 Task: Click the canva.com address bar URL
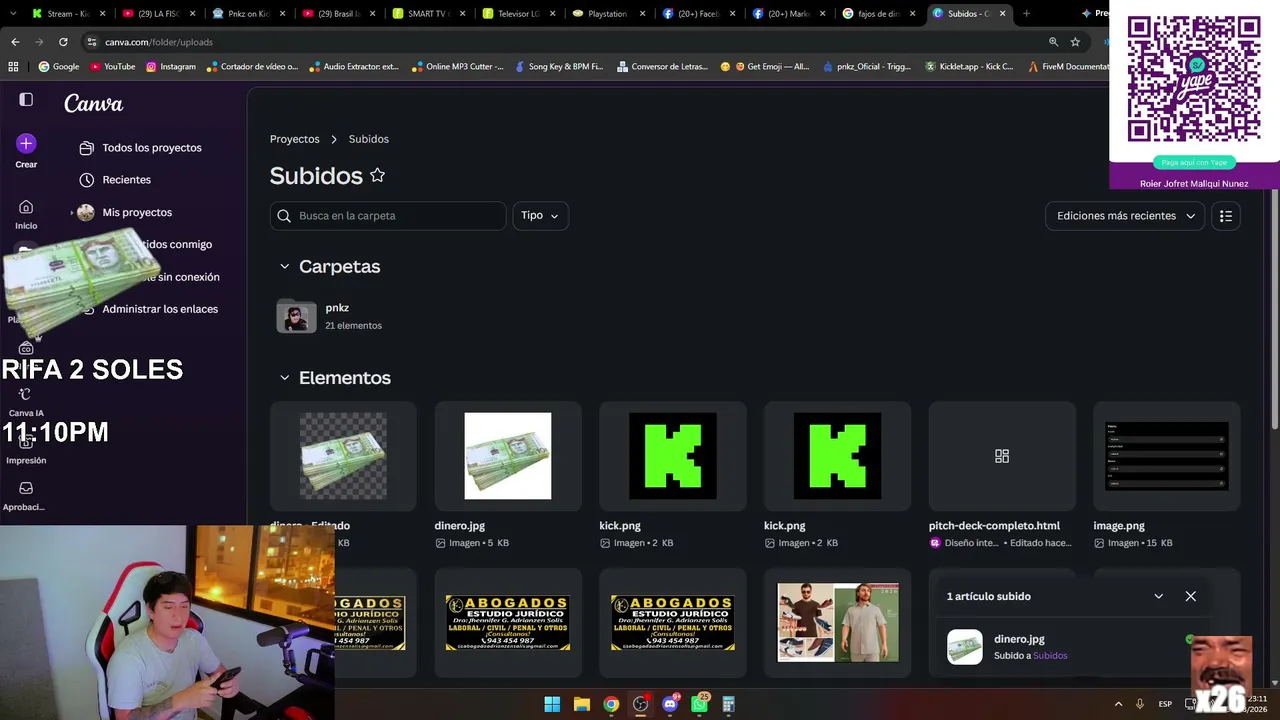159,42
